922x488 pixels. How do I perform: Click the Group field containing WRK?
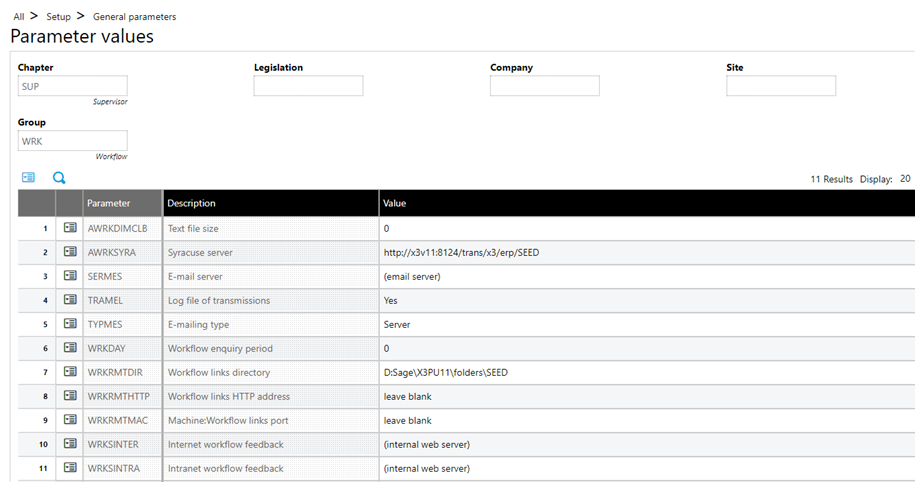pyautogui.click(x=72, y=141)
